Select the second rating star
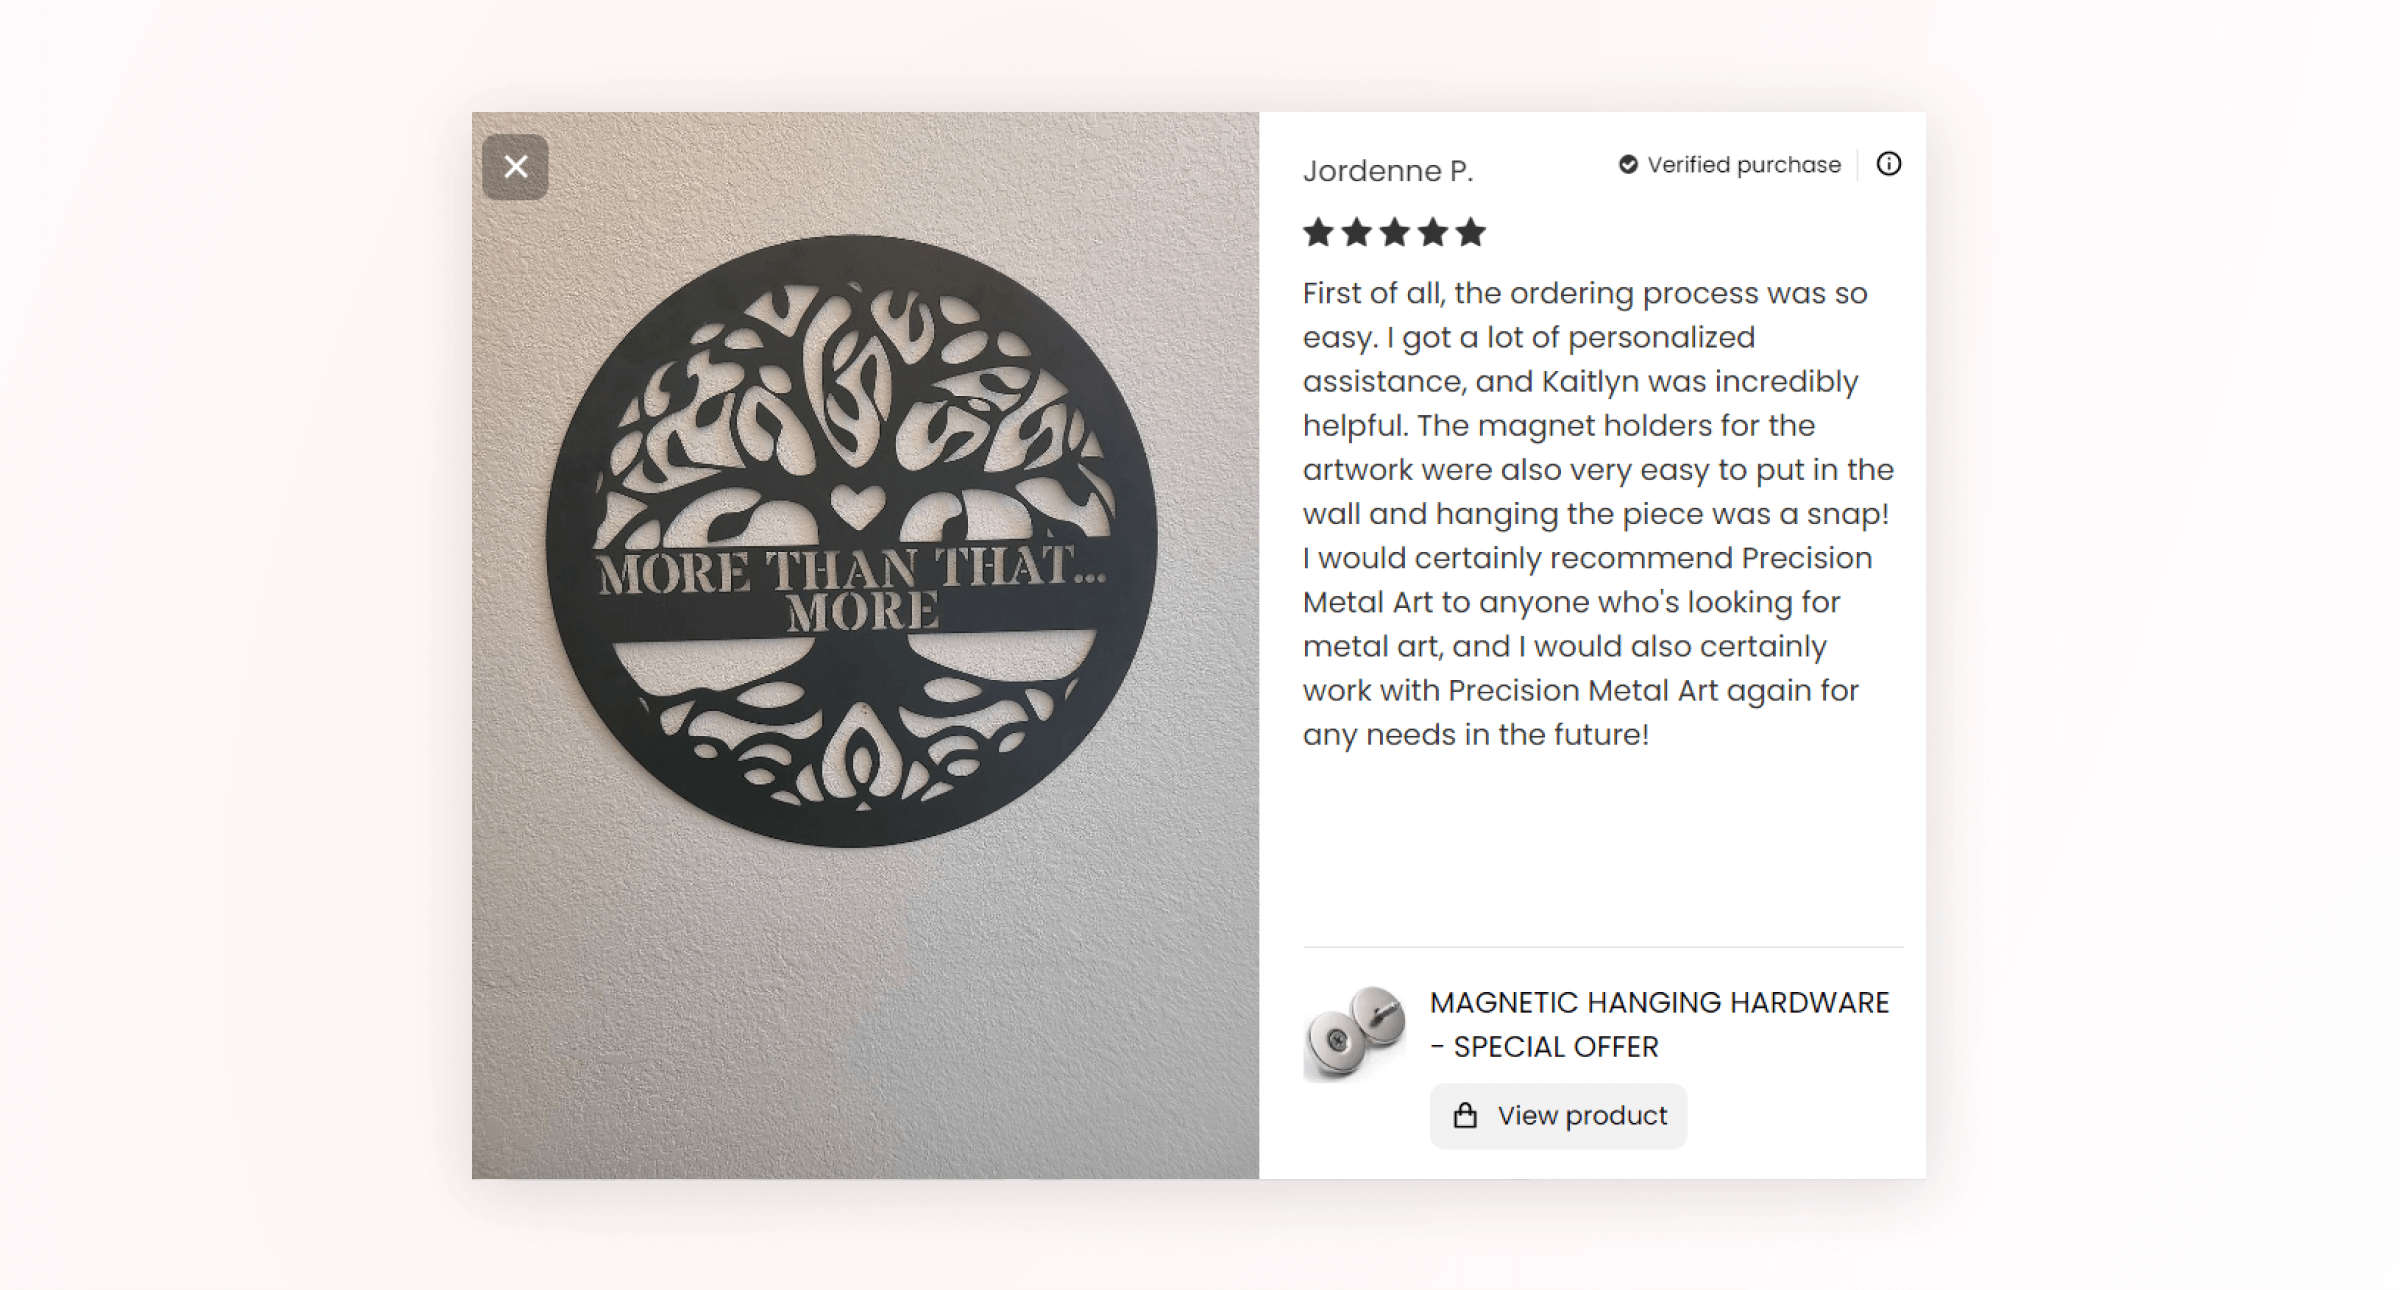The height and width of the screenshot is (1290, 2400). click(1356, 233)
